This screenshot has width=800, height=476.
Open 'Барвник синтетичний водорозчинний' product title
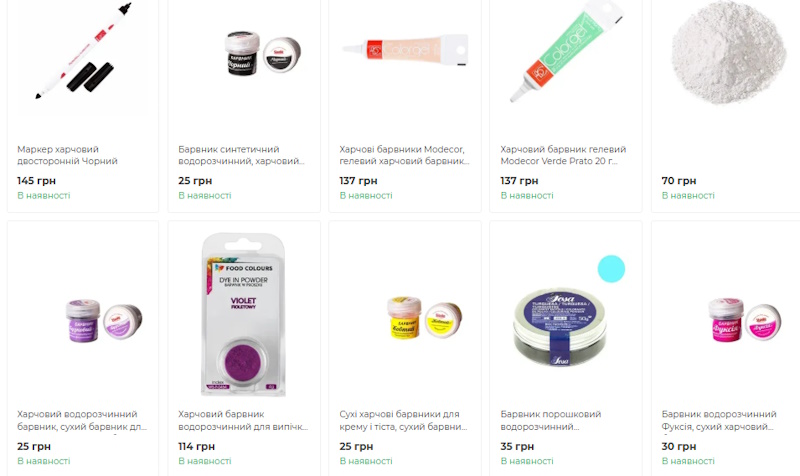[241, 155]
